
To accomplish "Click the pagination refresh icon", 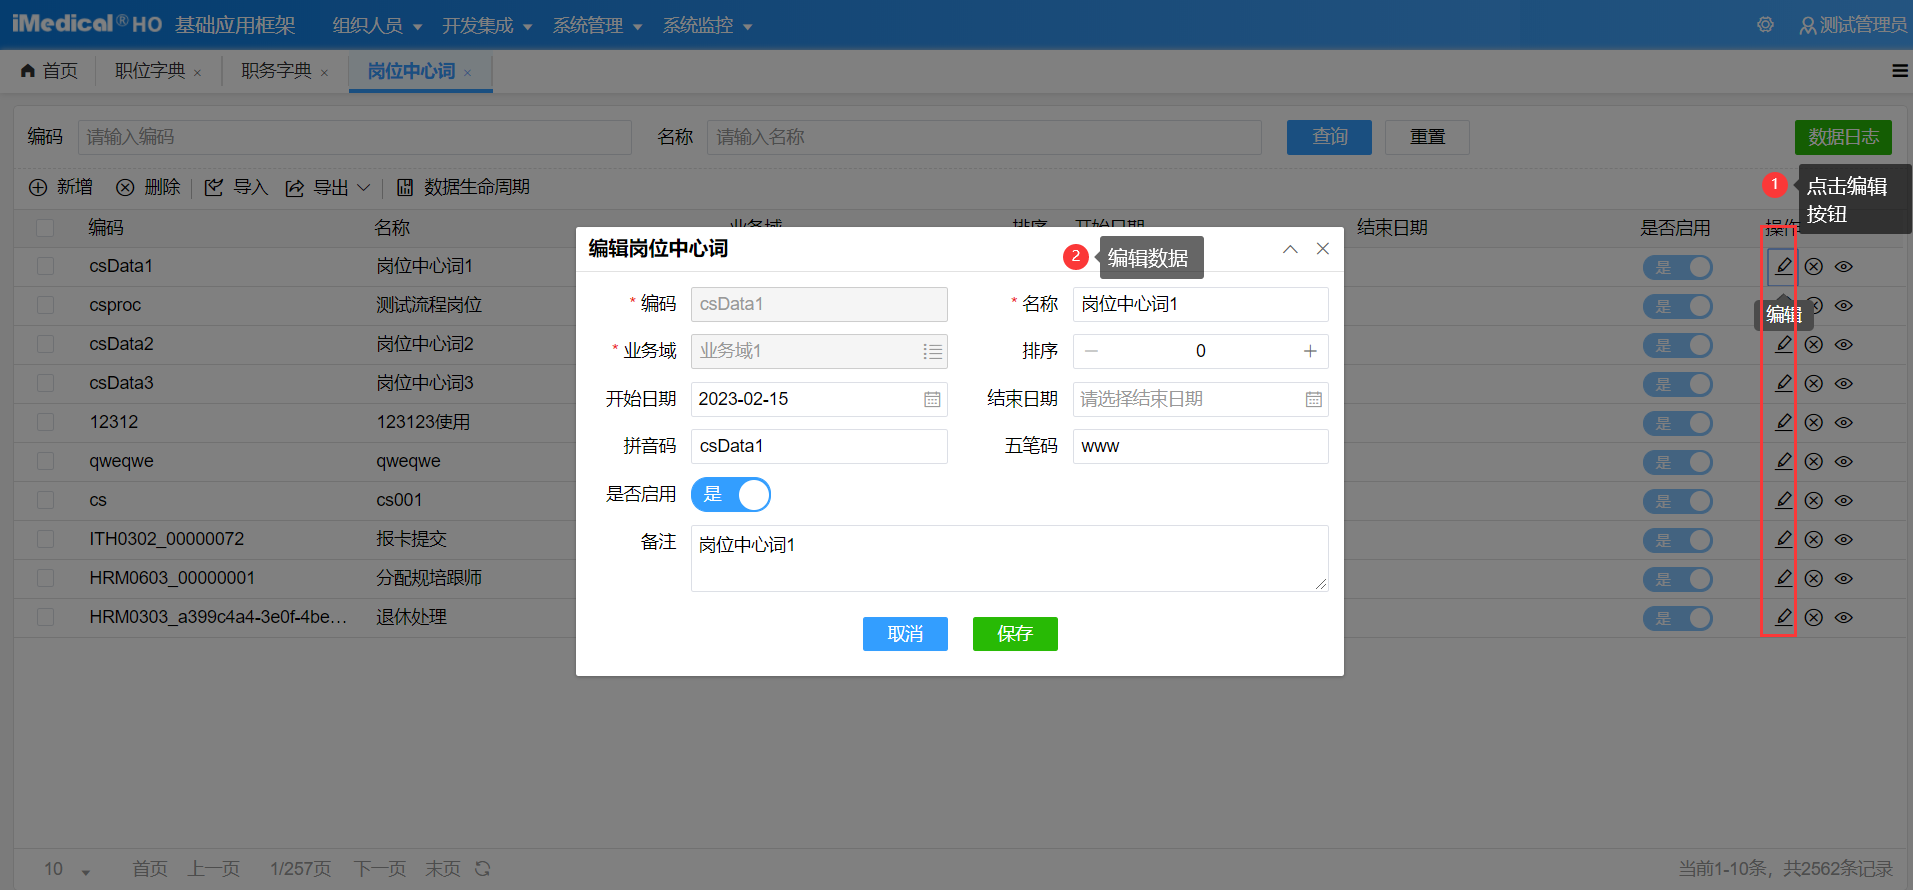I will (483, 868).
